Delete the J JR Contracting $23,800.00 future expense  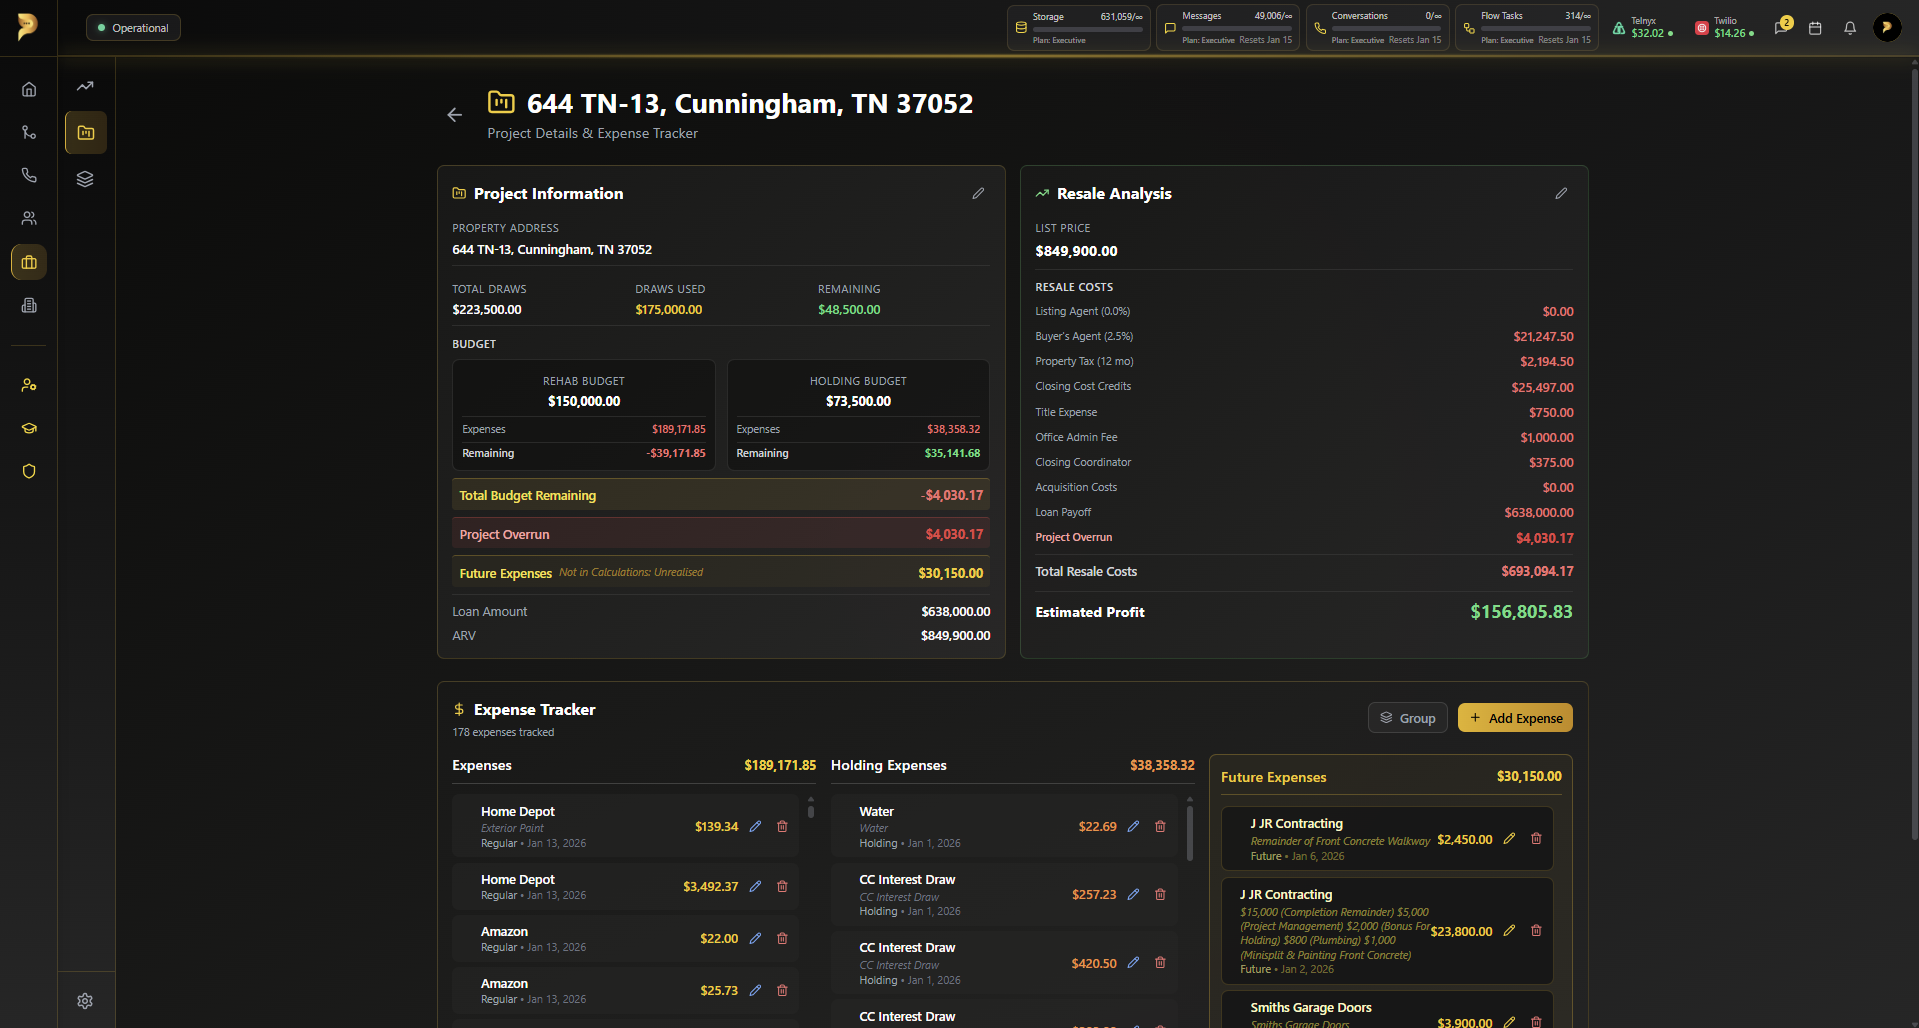[1536, 930]
